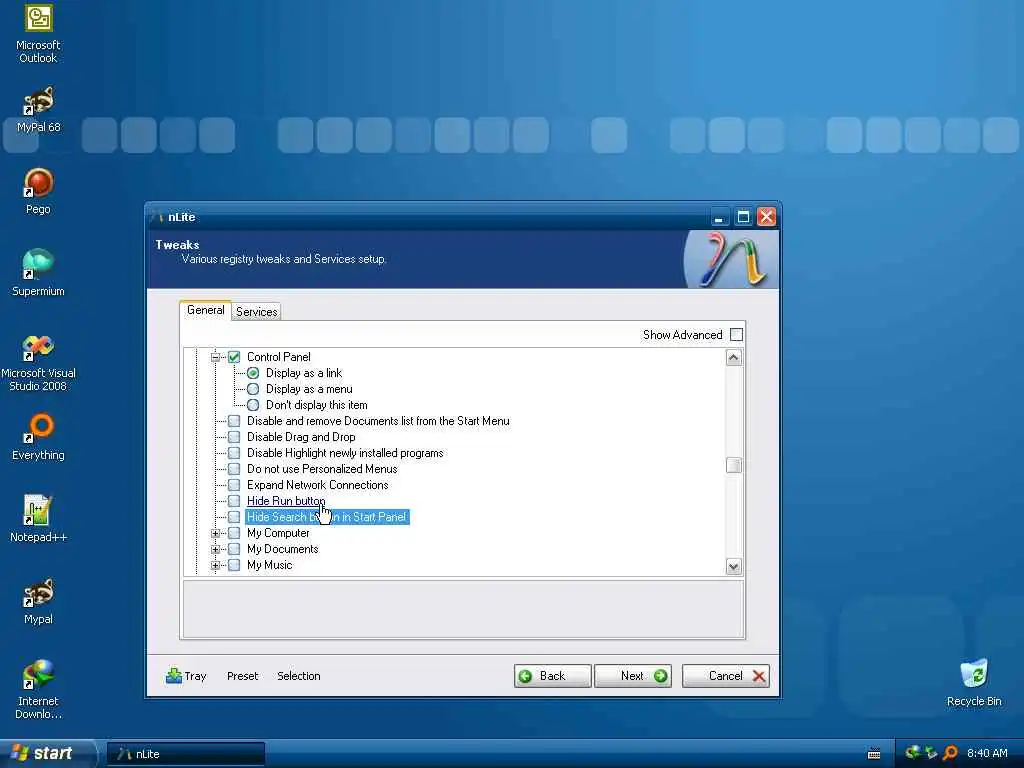Select the Recycle Bin icon
The image size is (1024, 768).
point(974,683)
